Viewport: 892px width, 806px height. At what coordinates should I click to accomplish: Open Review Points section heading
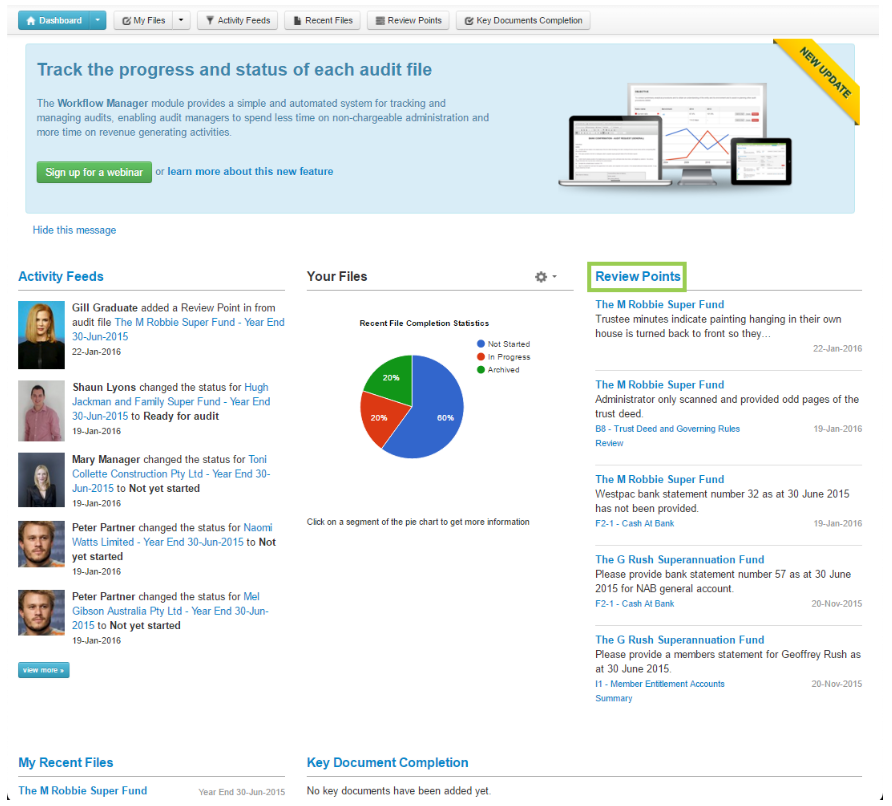click(x=637, y=277)
